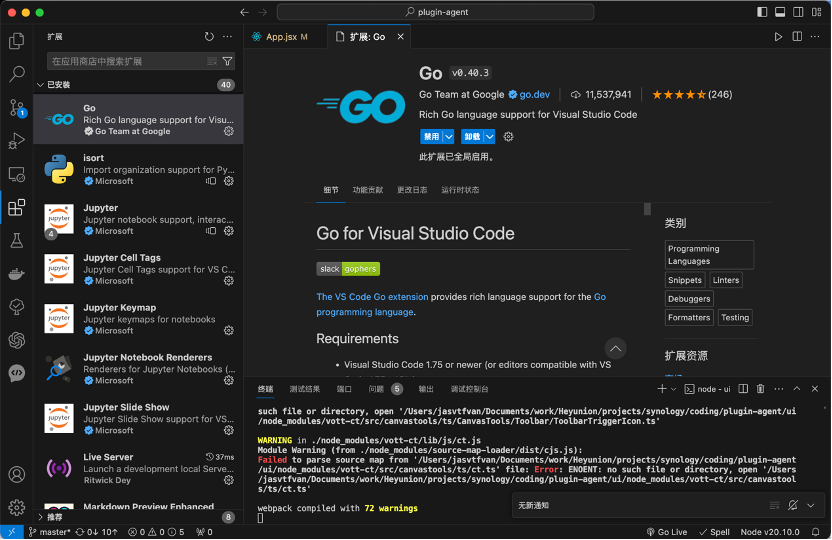Open the Docker view in activity bar
Viewport: 832px width, 540px height.
coord(16,274)
